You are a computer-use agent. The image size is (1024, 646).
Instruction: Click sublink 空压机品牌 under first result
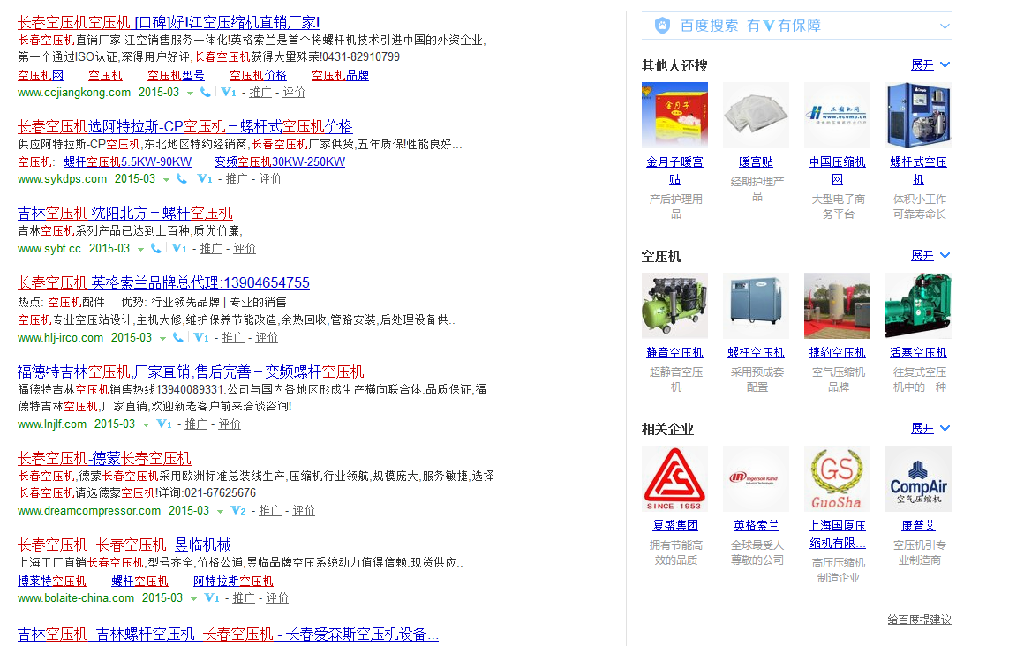click(340, 75)
